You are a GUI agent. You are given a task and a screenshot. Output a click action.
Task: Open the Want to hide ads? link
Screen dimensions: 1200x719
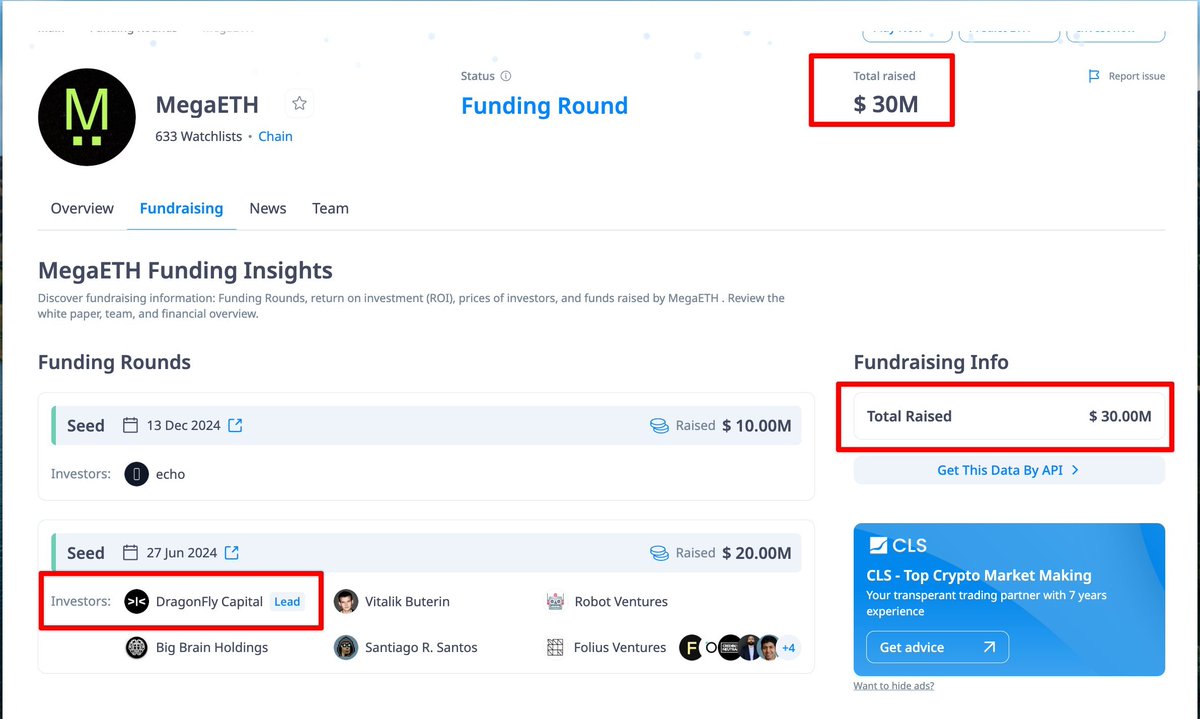[x=894, y=686]
